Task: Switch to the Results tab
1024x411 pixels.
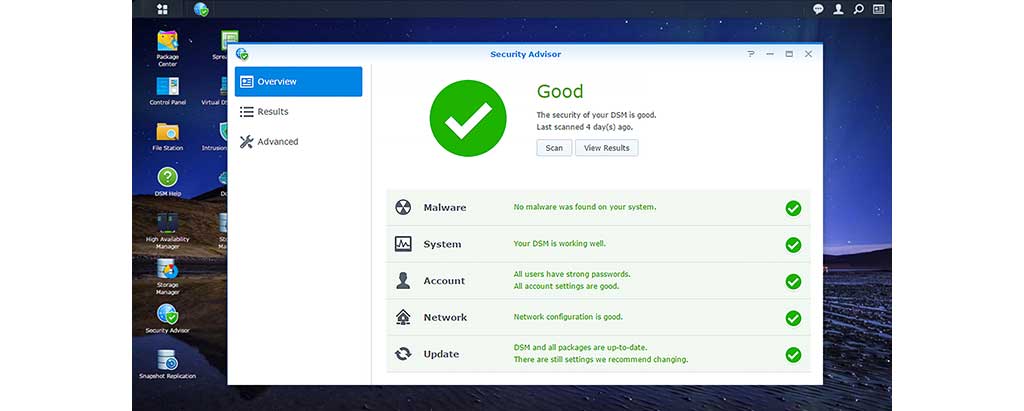Action: pyautogui.click(x=298, y=112)
